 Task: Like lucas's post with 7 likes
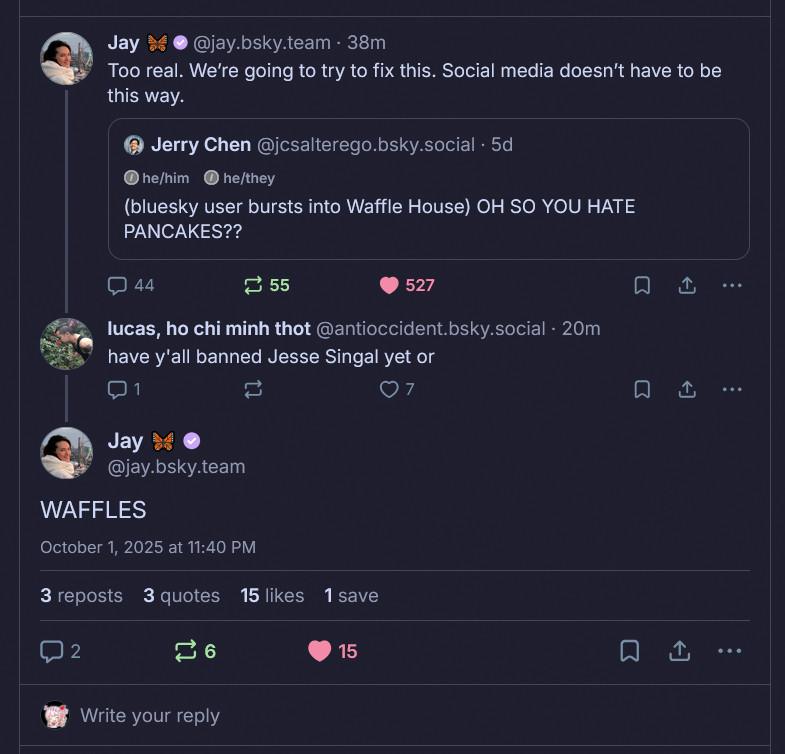click(x=389, y=389)
